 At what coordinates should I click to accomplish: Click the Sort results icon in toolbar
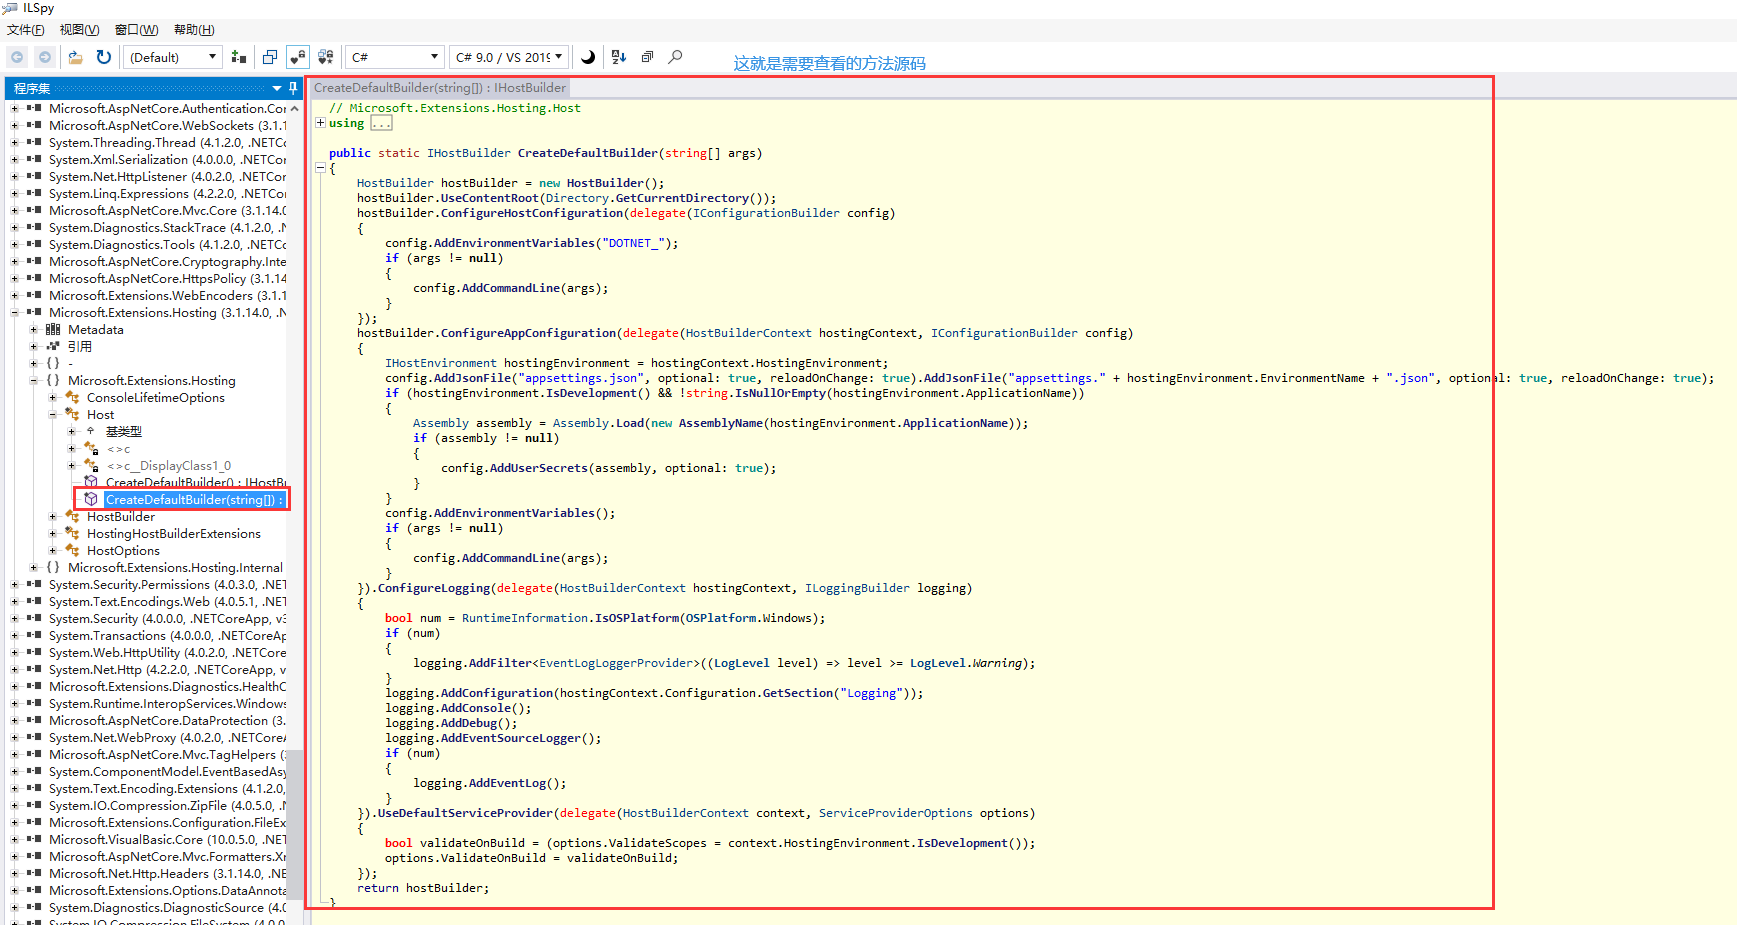(x=619, y=57)
